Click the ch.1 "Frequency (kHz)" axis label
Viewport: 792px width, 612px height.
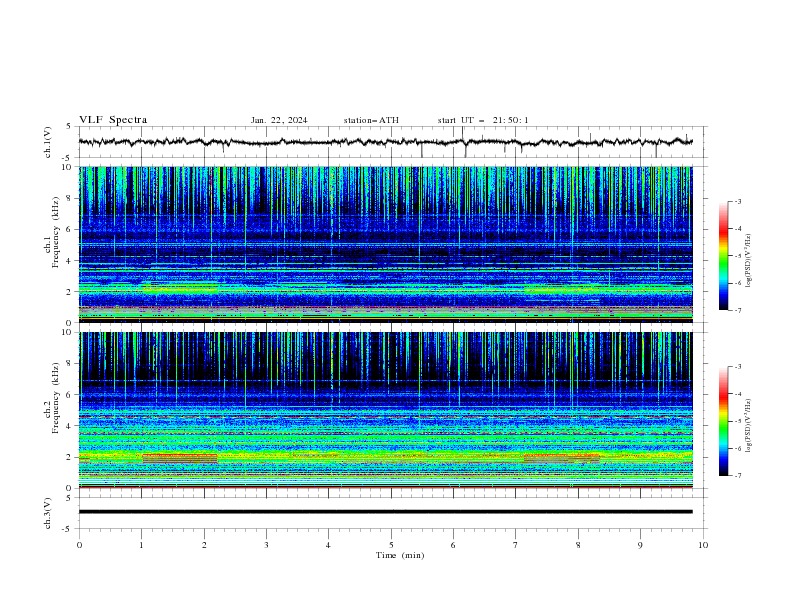click(x=55, y=232)
